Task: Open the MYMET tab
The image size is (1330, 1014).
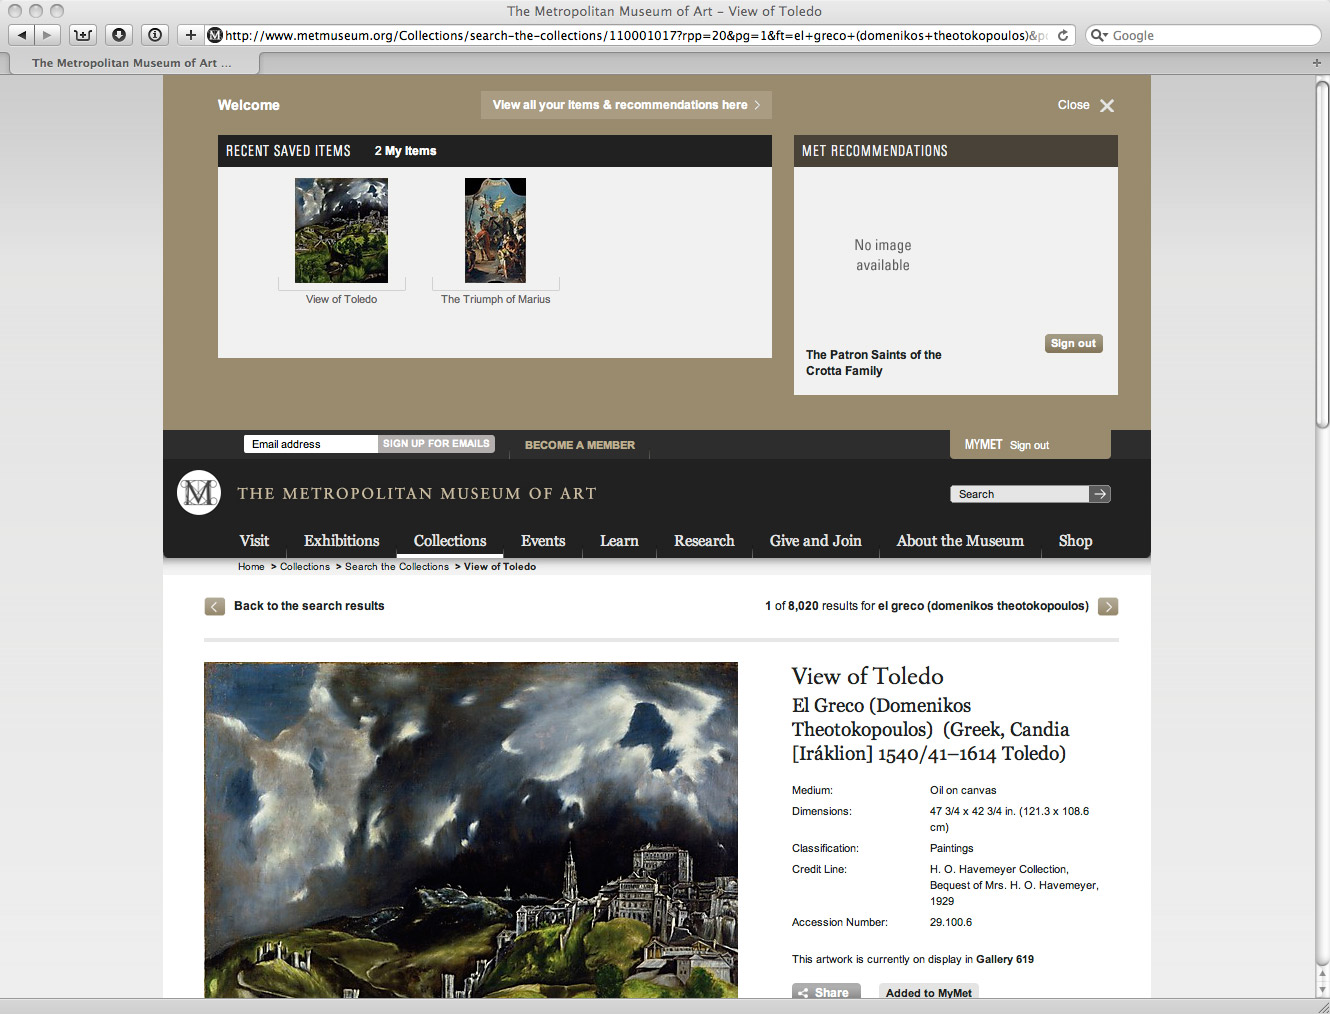Action: point(983,445)
